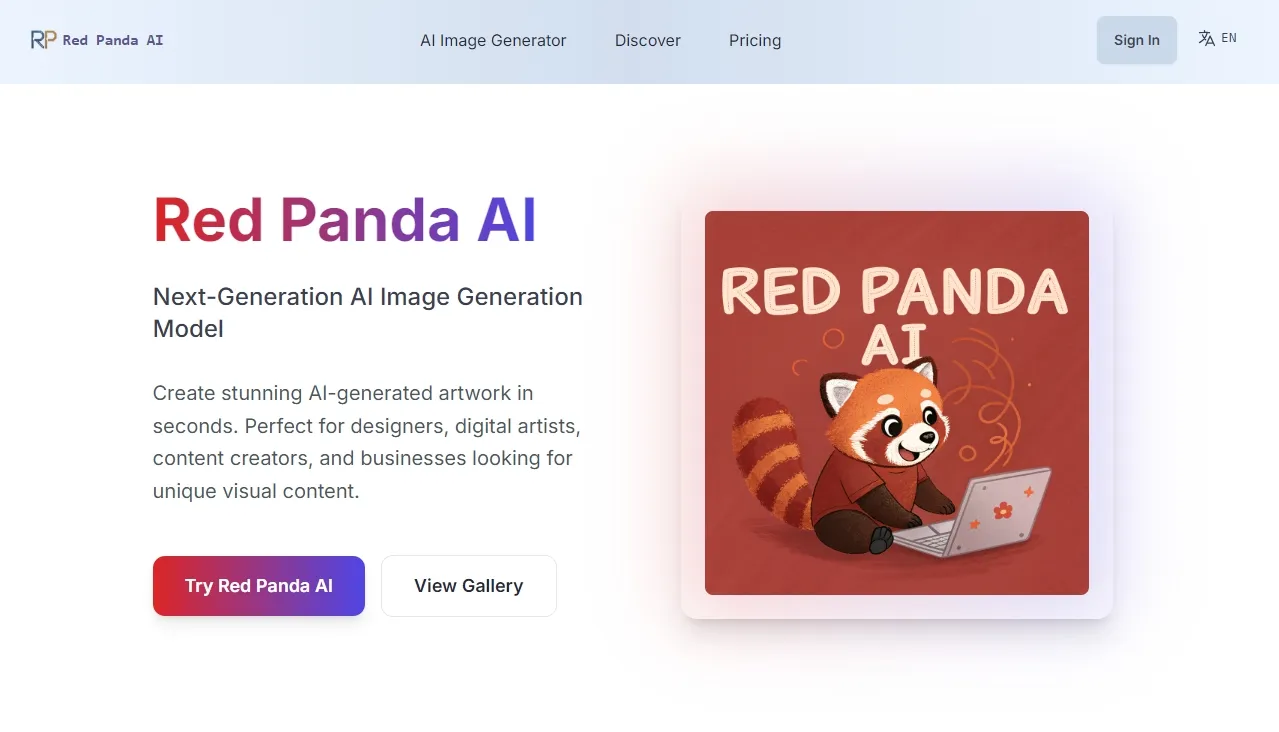The image size is (1279, 732).
Task: Click the flower sticker on the laptop
Action: (x=1002, y=510)
